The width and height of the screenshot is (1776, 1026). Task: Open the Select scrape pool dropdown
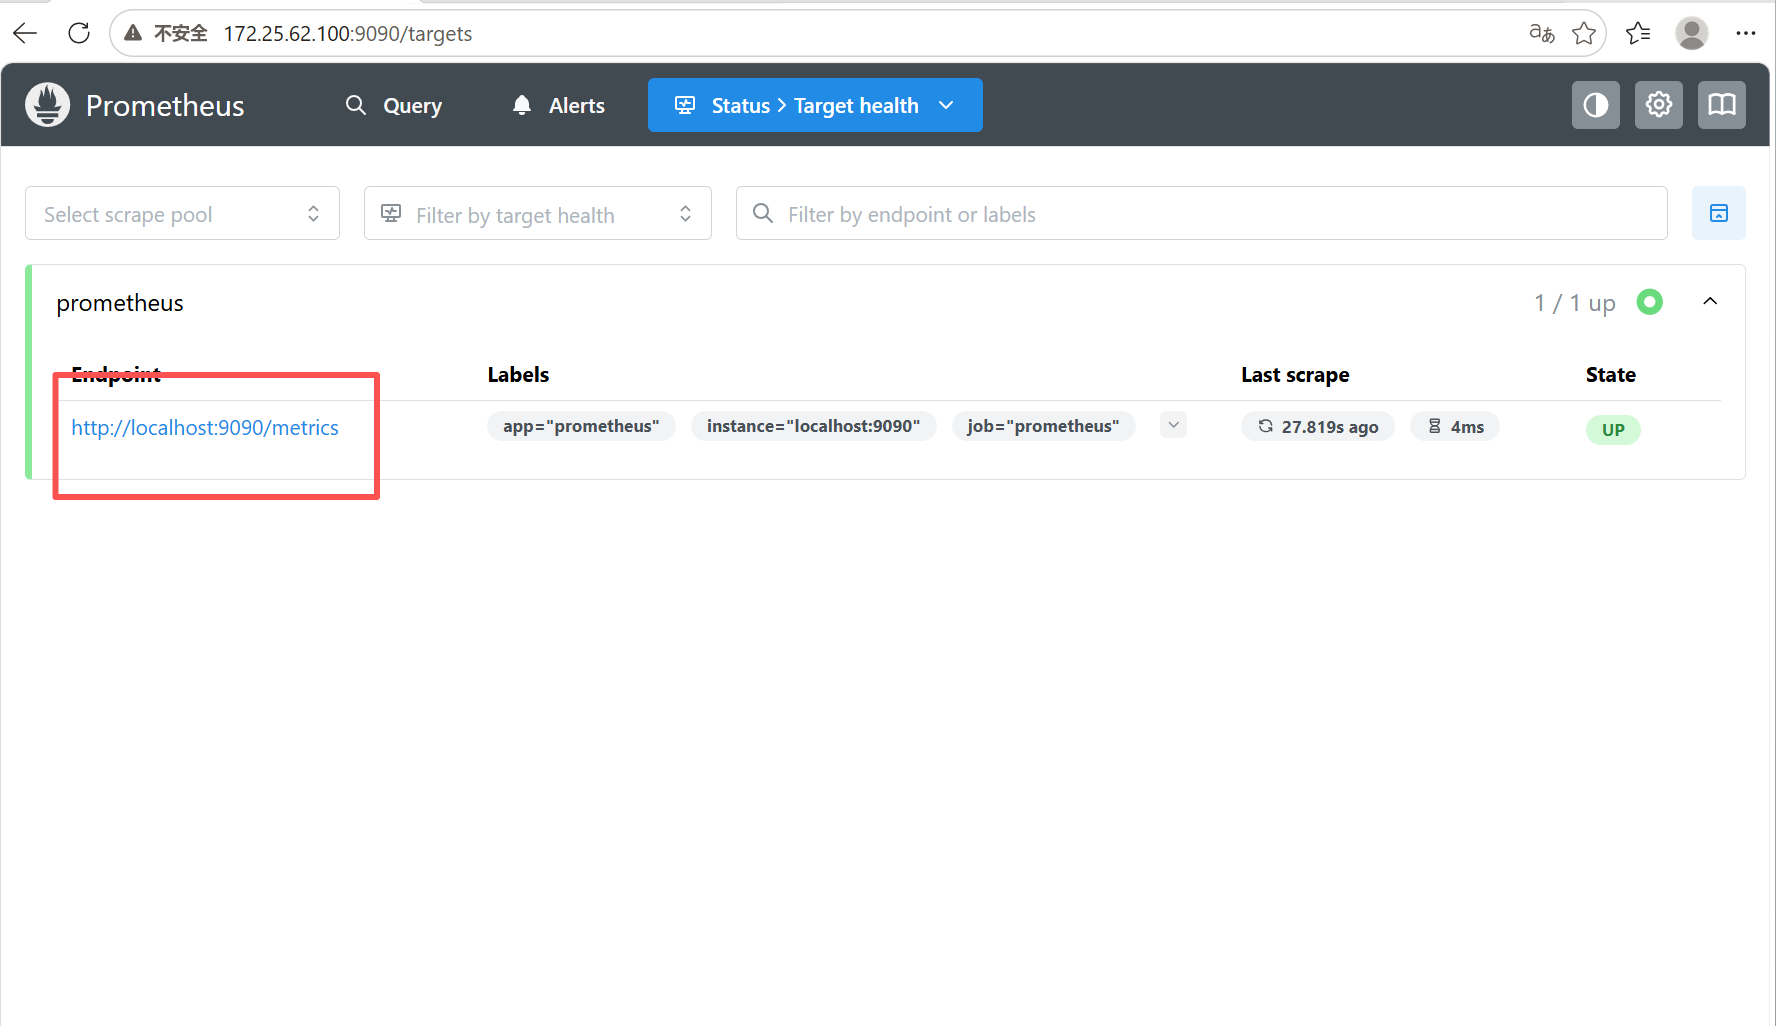(182, 213)
